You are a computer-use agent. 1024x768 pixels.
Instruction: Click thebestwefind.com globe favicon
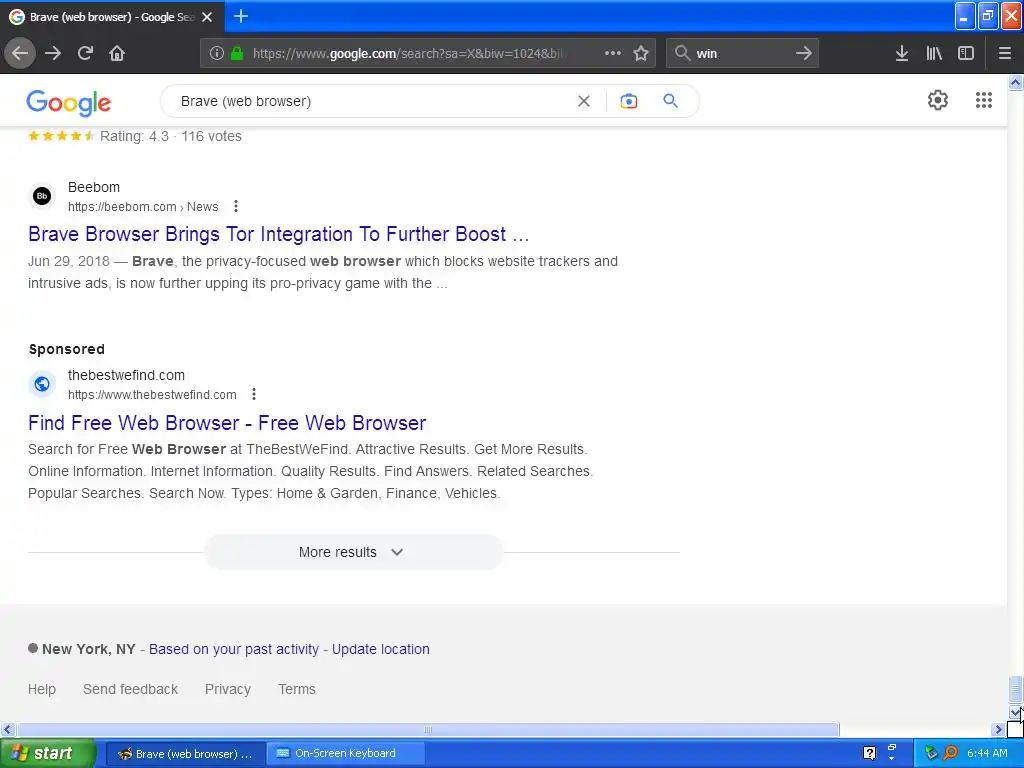42,384
